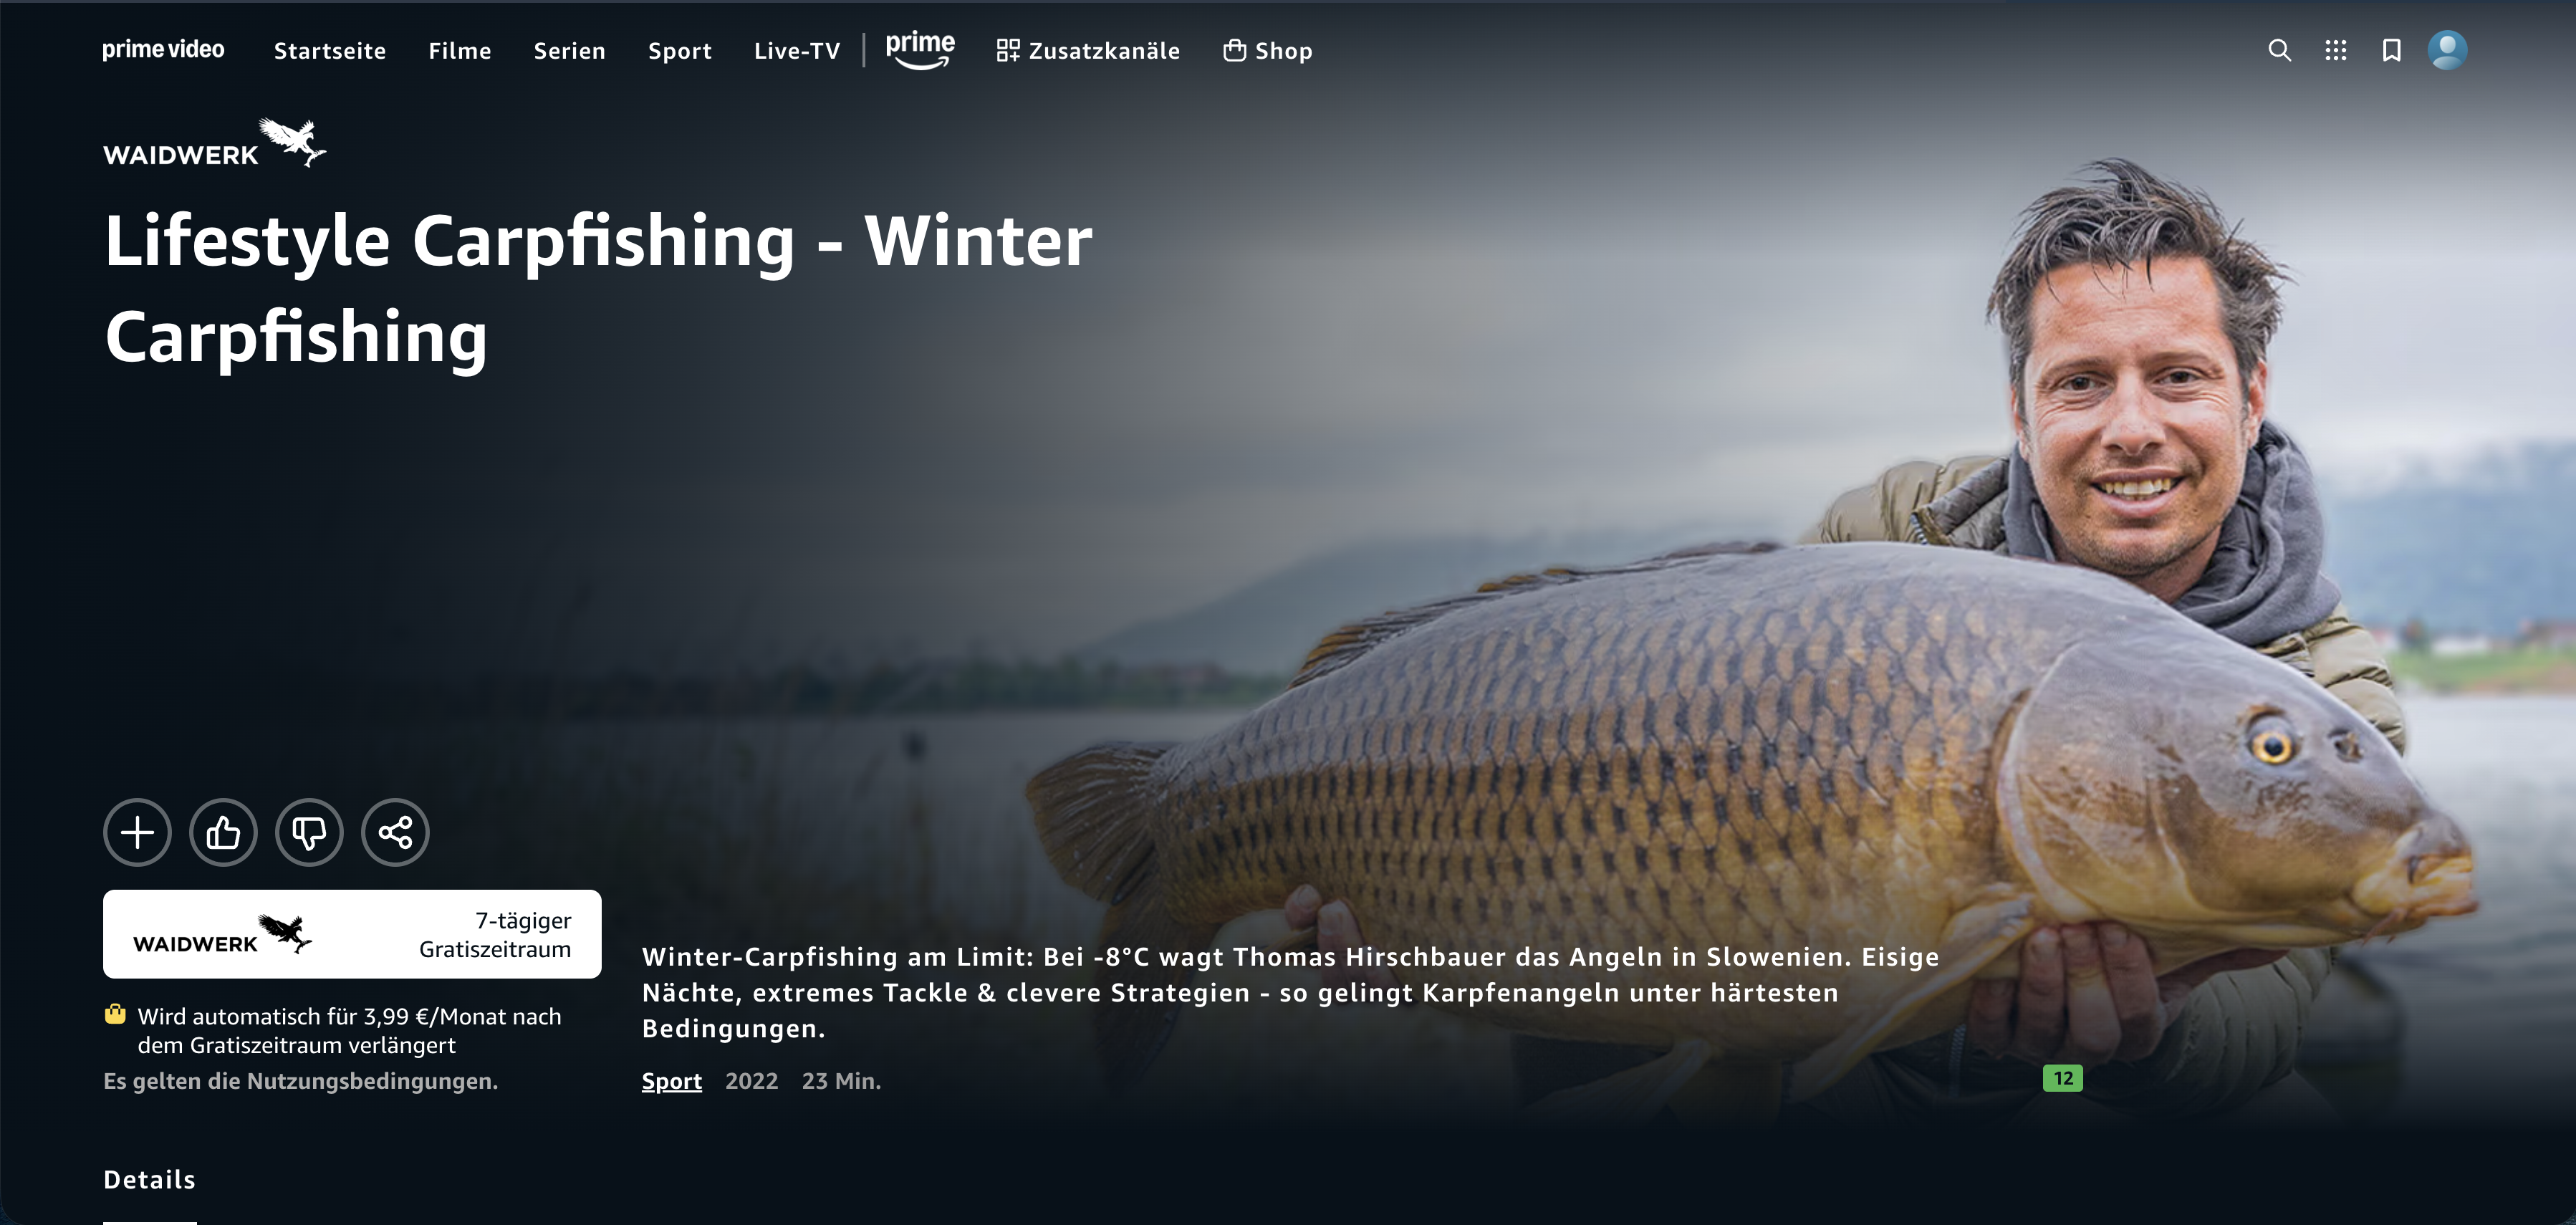Dislike this title with thumbs-down
Image resolution: width=2576 pixels, height=1225 pixels.
[309, 832]
